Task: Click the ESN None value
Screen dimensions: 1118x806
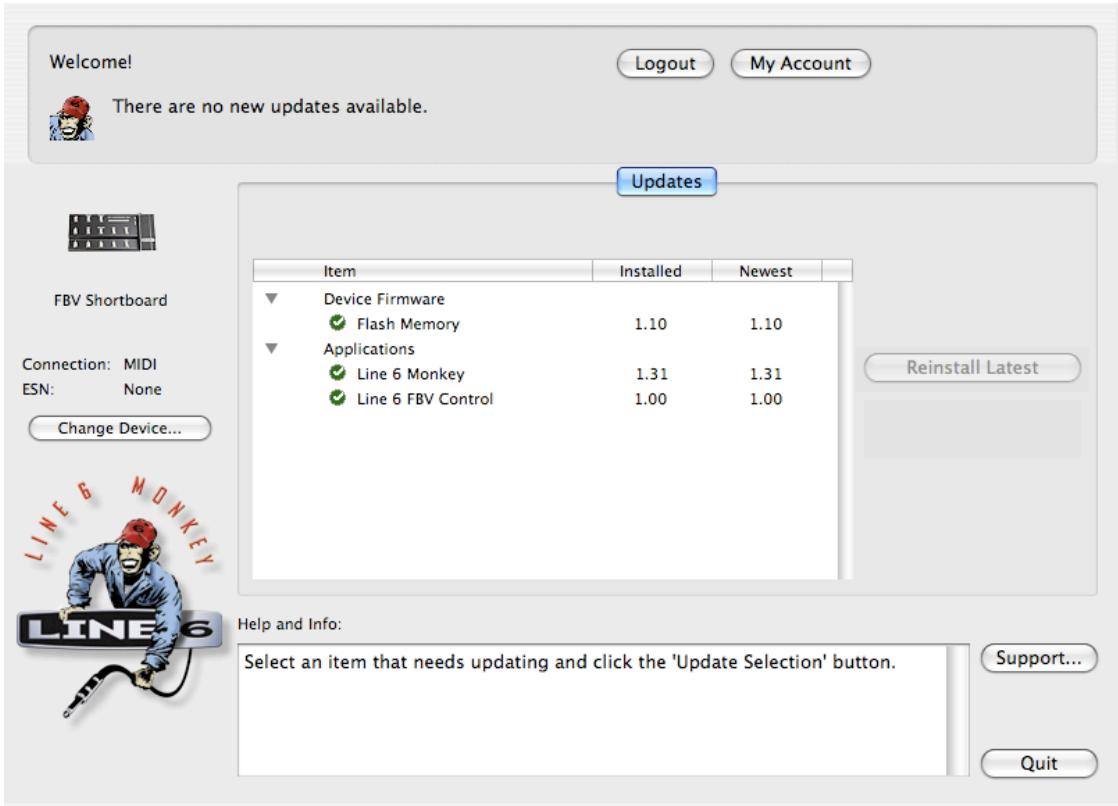Action: (143, 389)
